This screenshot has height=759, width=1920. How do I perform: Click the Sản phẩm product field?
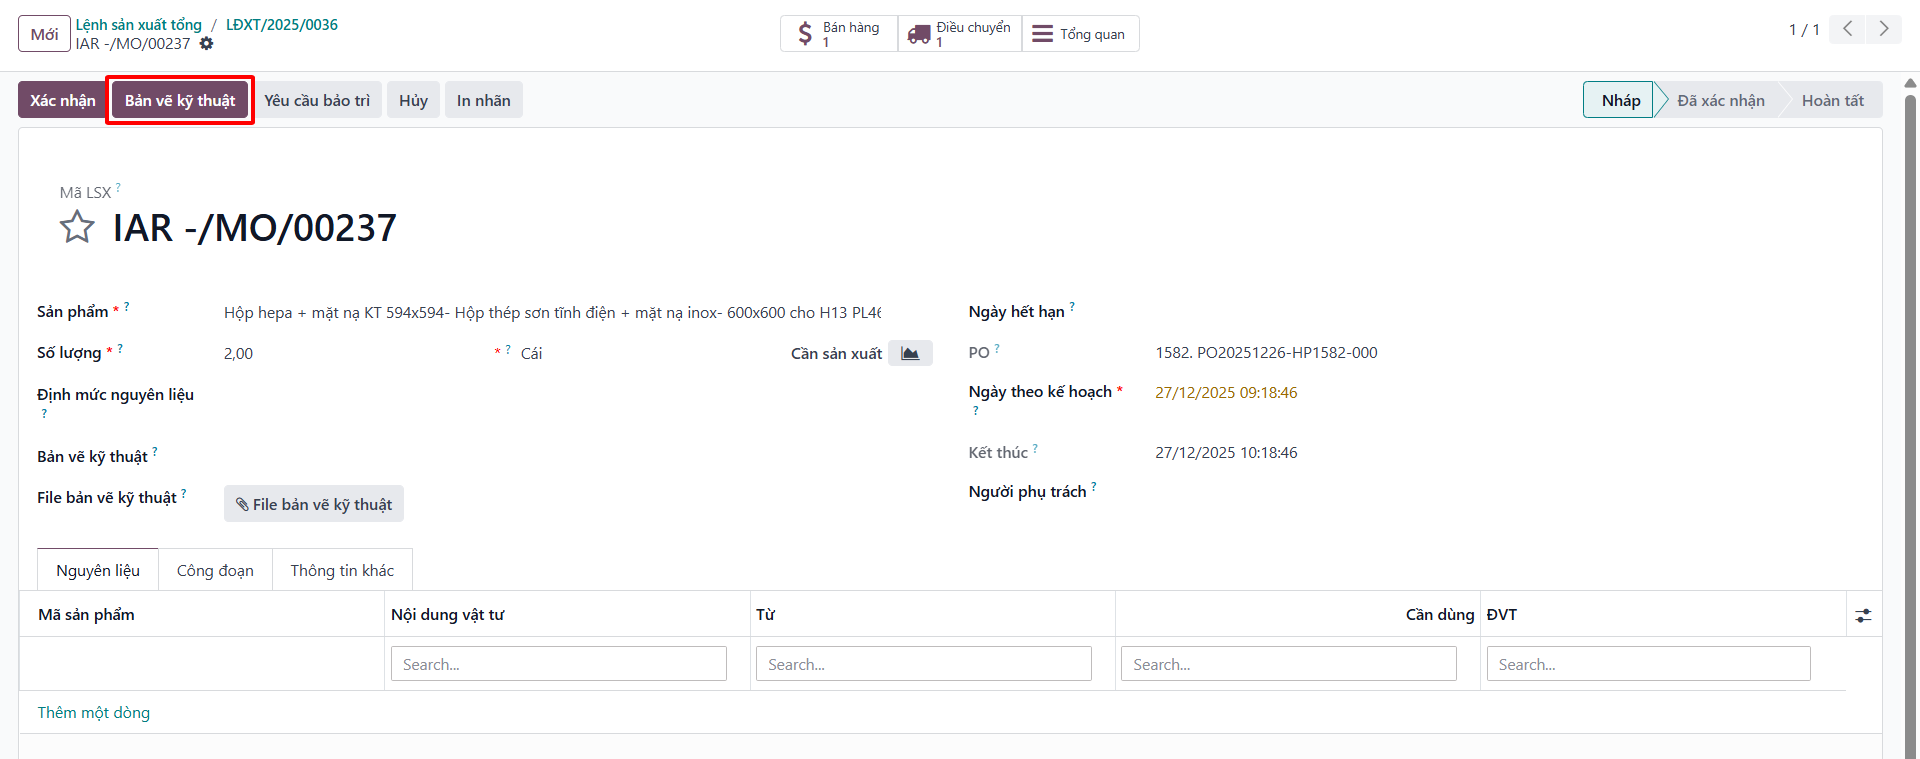pyautogui.click(x=553, y=313)
